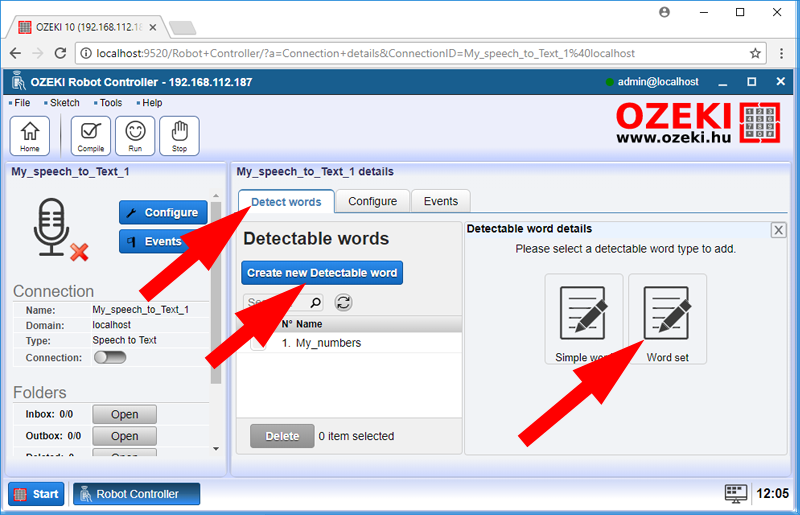Go to Home in the Ozeki toolbar

[x=30, y=135]
